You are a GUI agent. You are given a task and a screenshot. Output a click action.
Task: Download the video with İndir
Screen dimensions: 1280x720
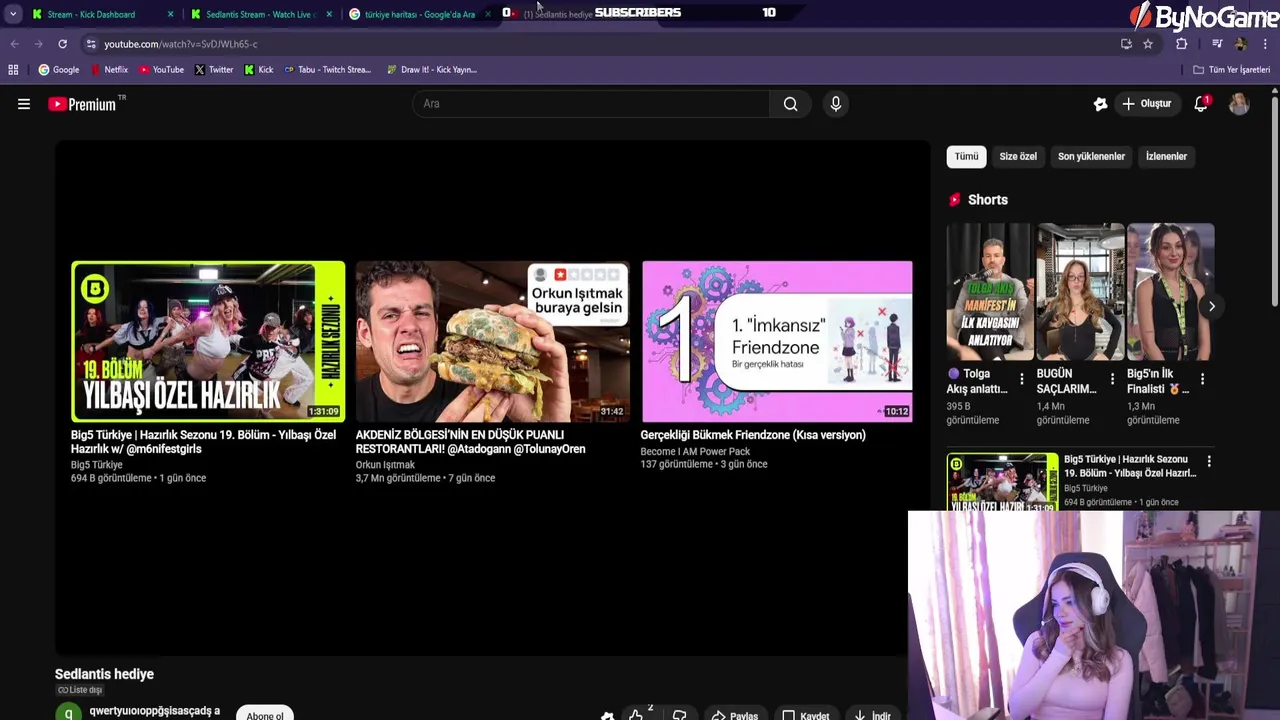pyautogui.click(x=871, y=715)
